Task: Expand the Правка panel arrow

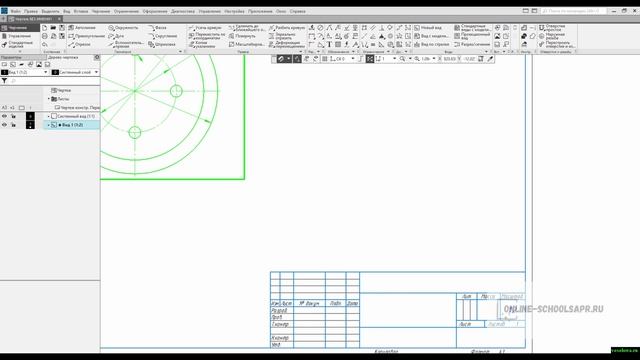Action: [301, 52]
